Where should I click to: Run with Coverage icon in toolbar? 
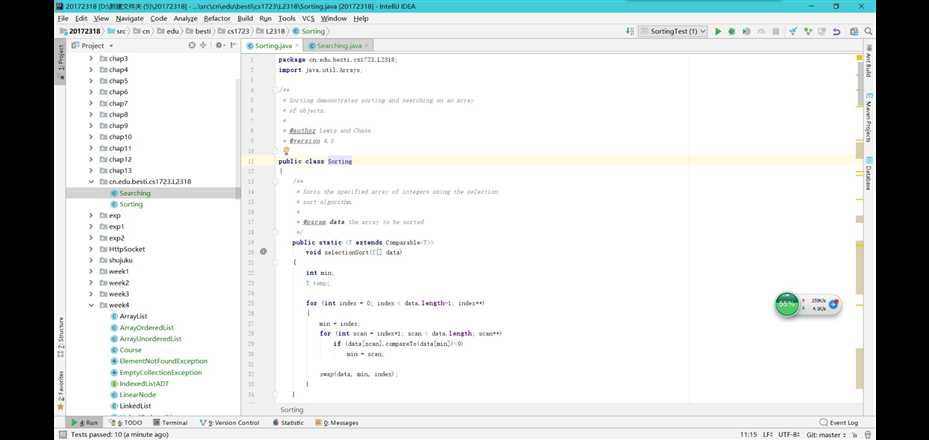(747, 31)
